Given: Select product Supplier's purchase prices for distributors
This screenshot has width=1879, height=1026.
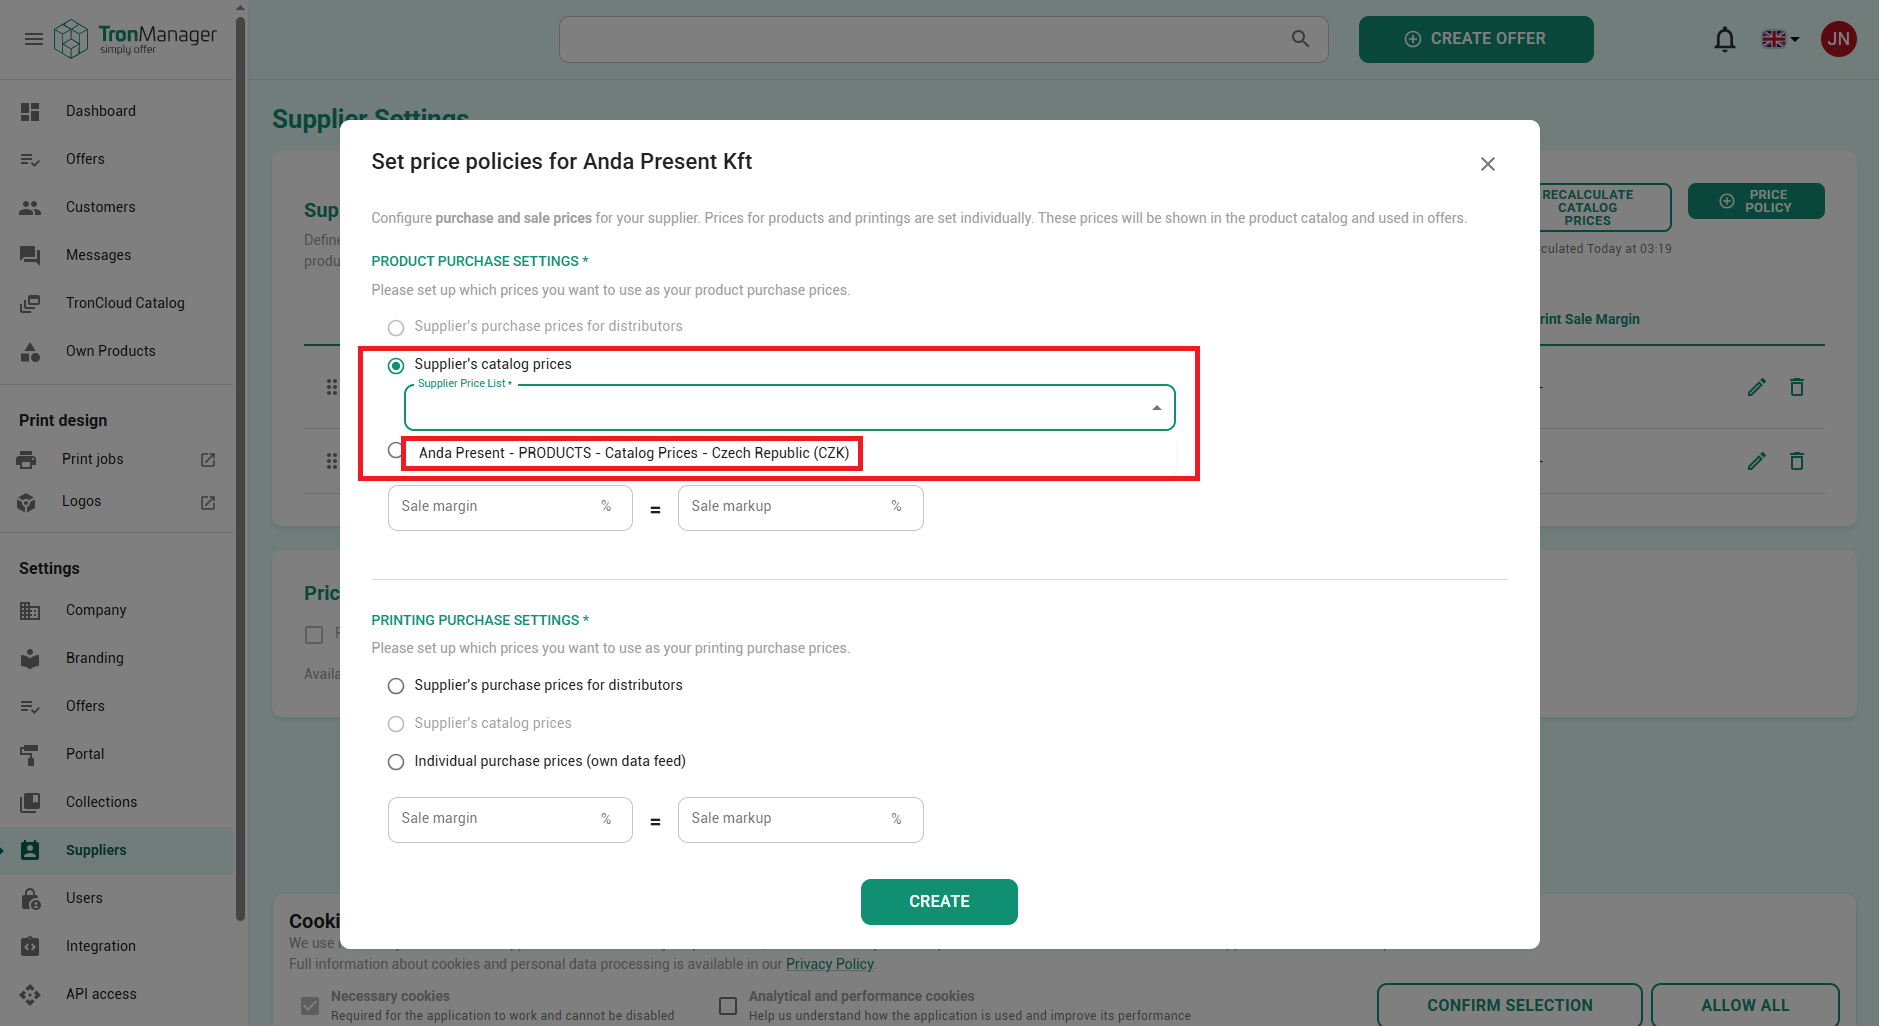Looking at the screenshot, I should coord(396,328).
